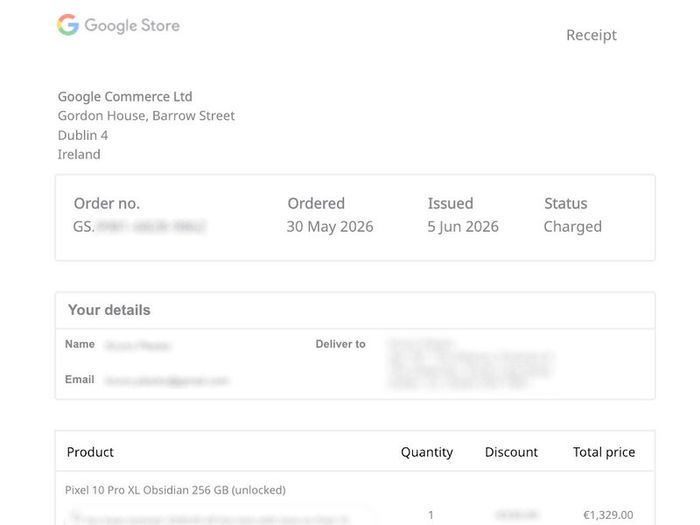Select the Google Commerce Ltd company name
Viewport: 700px width, 525px height.
tap(125, 96)
